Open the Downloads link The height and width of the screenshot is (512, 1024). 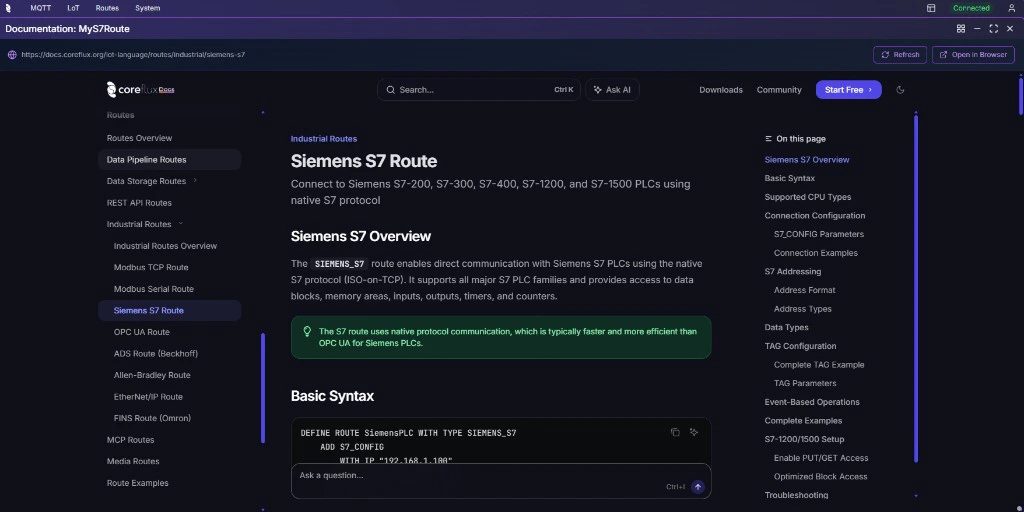coord(721,90)
